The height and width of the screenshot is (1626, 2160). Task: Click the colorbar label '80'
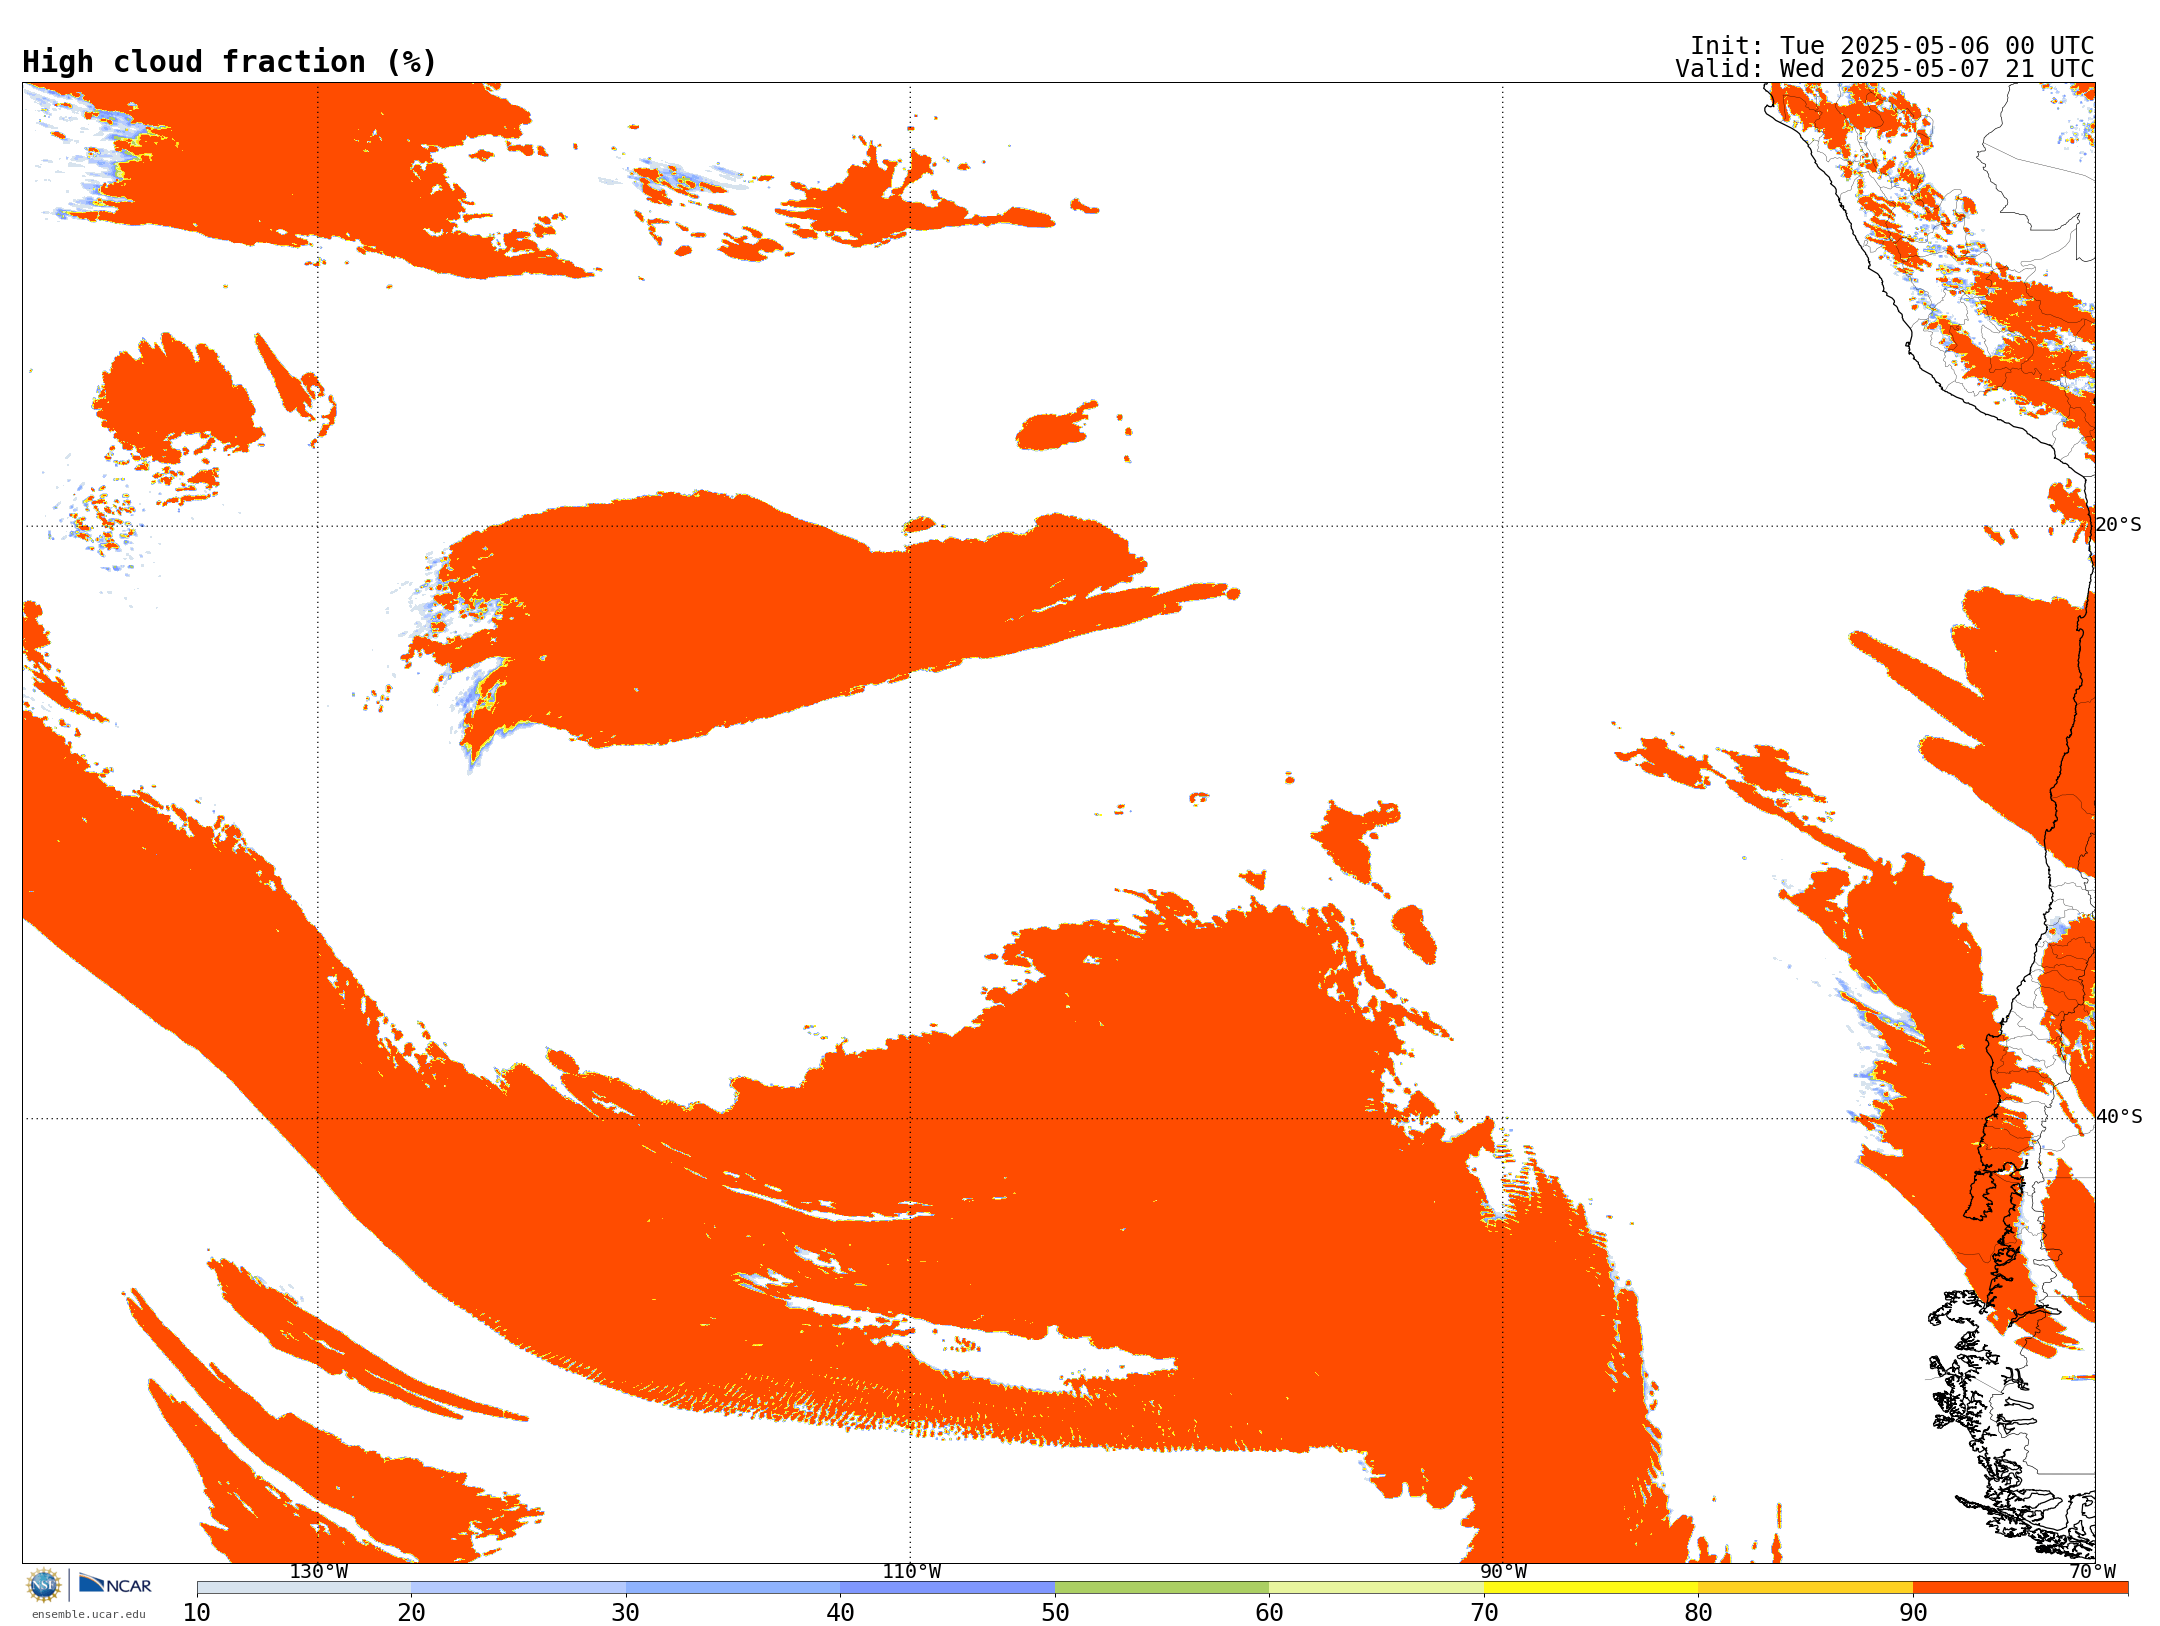click(x=1698, y=1613)
